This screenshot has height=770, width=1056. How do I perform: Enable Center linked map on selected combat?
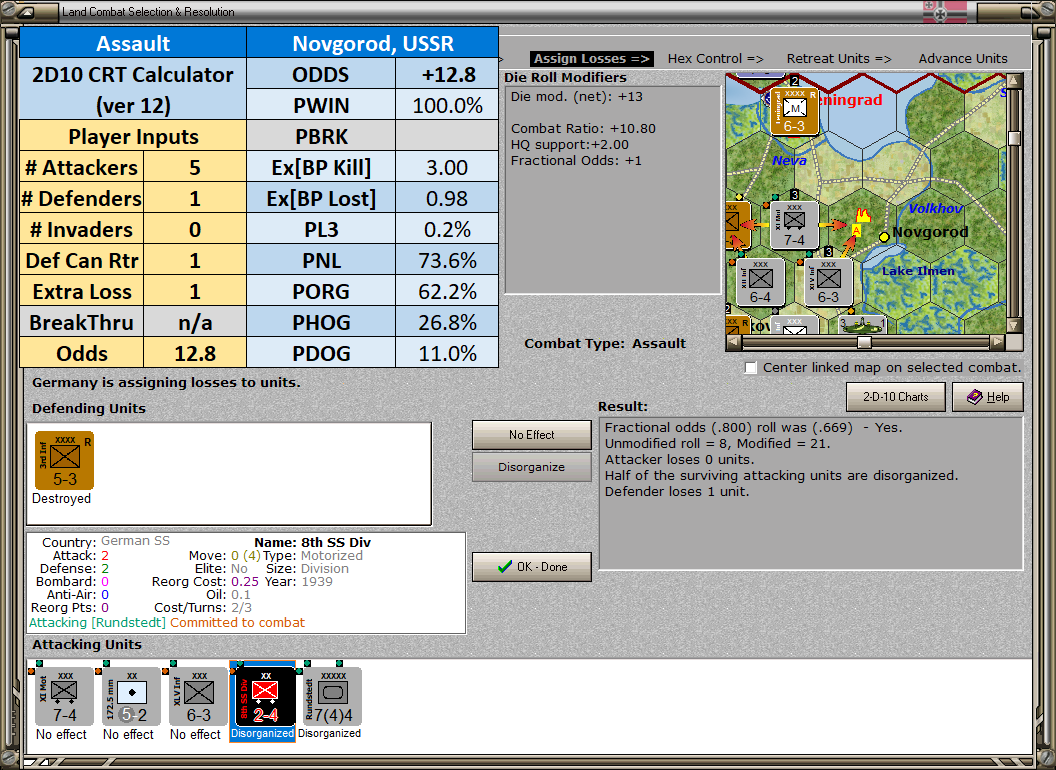click(x=751, y=368)
